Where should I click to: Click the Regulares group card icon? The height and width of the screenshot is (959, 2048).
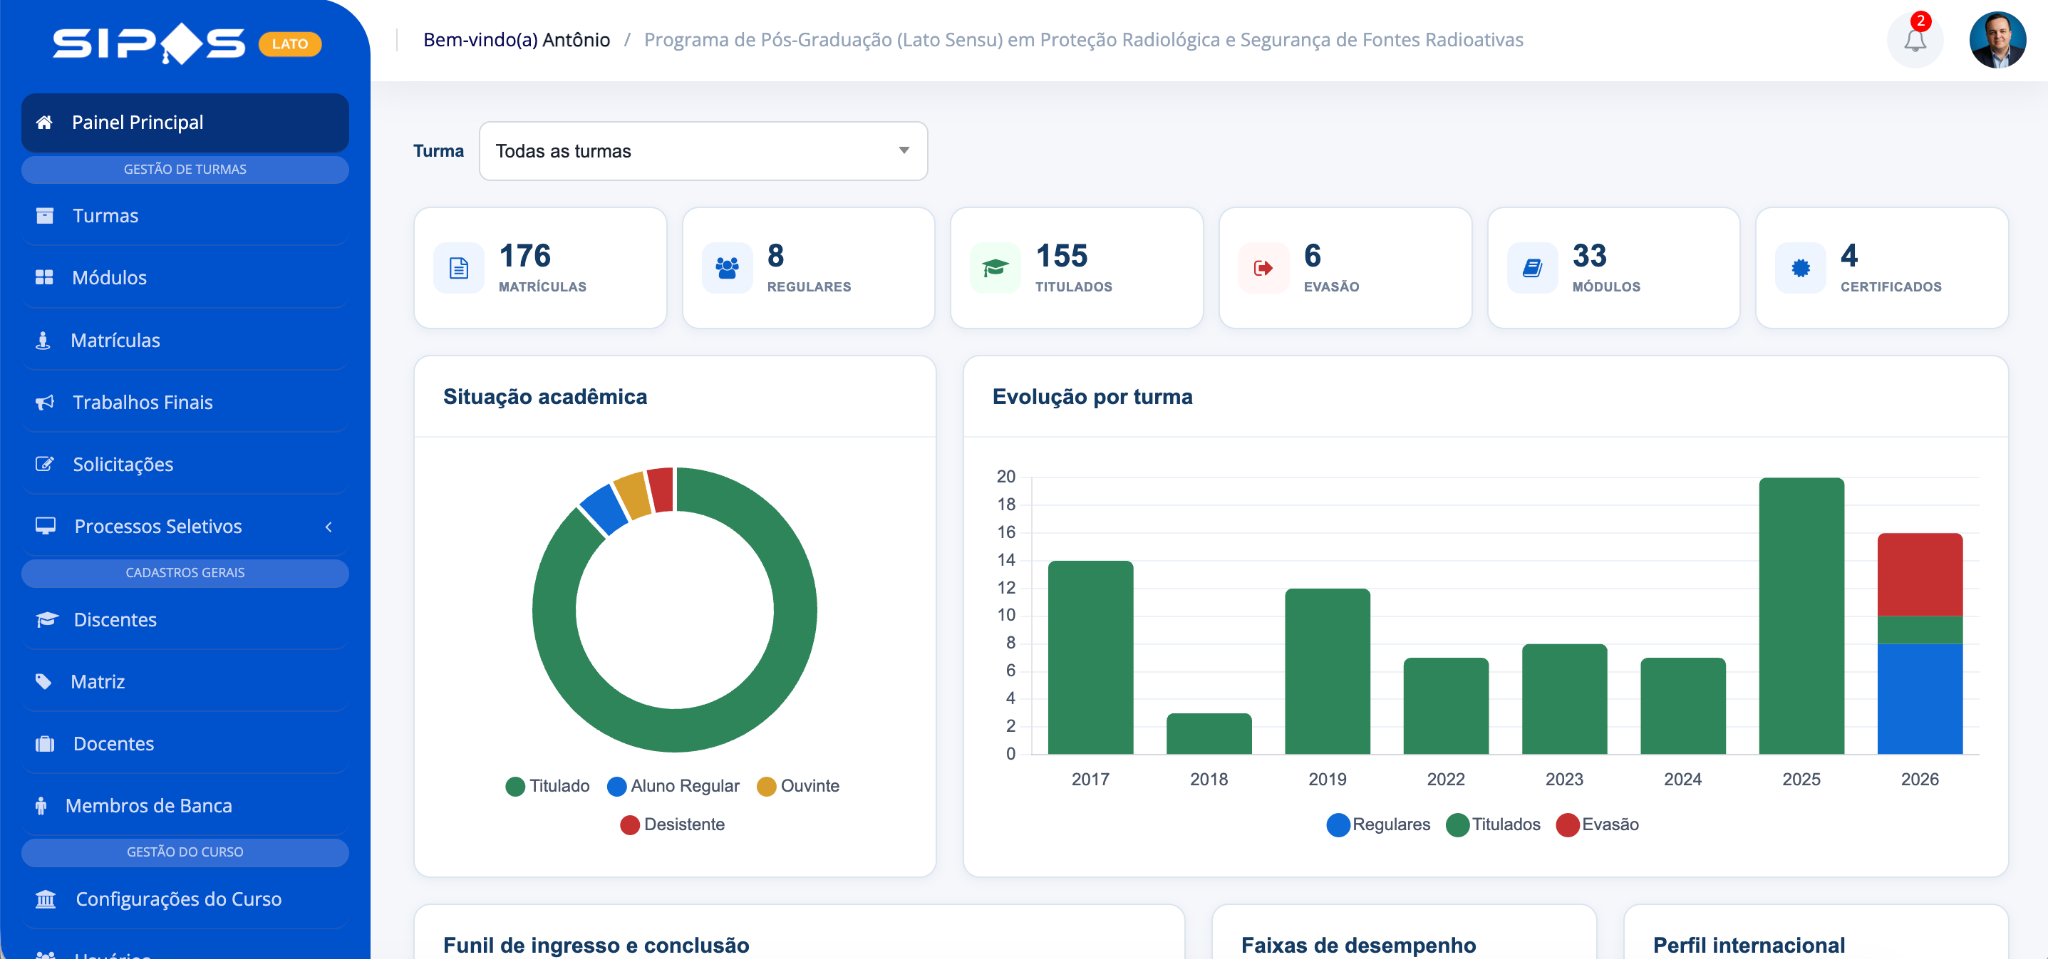[x=727, y=268]
